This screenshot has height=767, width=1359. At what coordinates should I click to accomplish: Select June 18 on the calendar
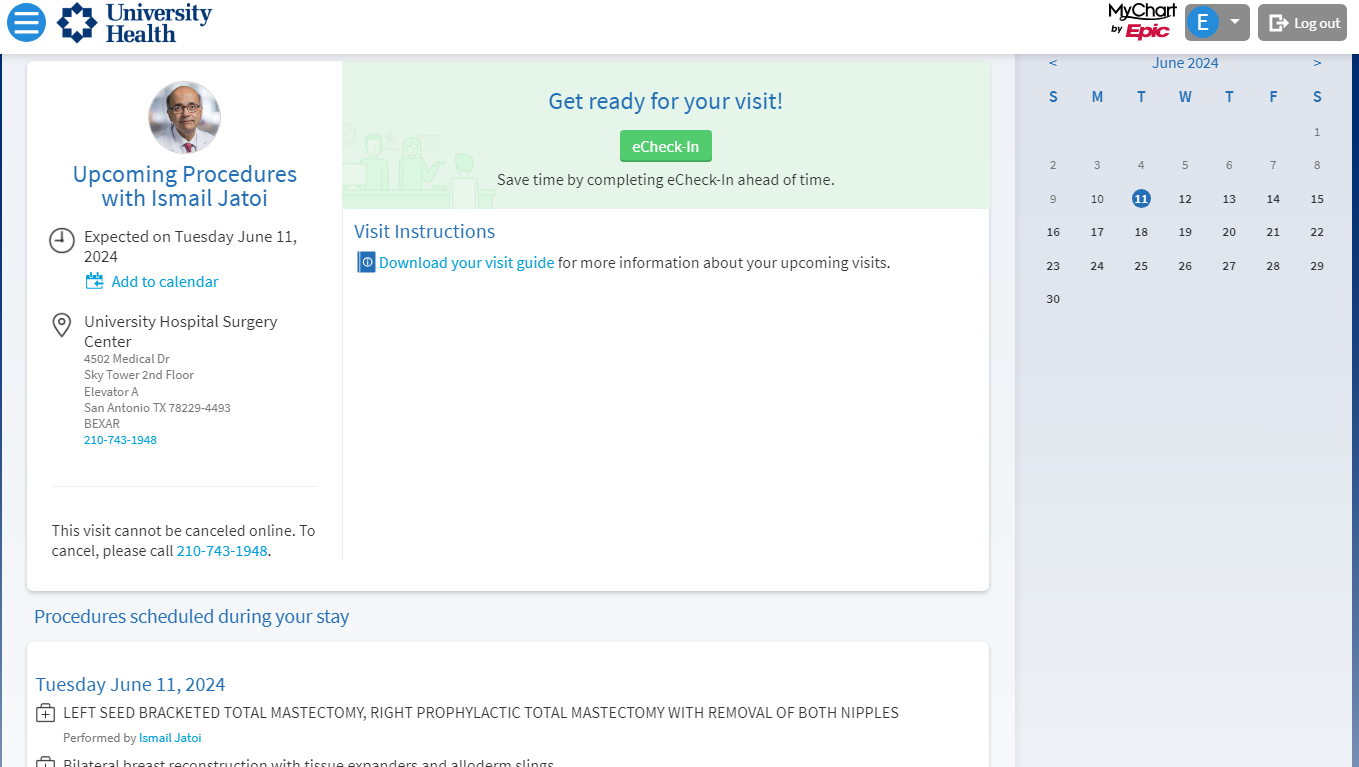point(1141,232)
